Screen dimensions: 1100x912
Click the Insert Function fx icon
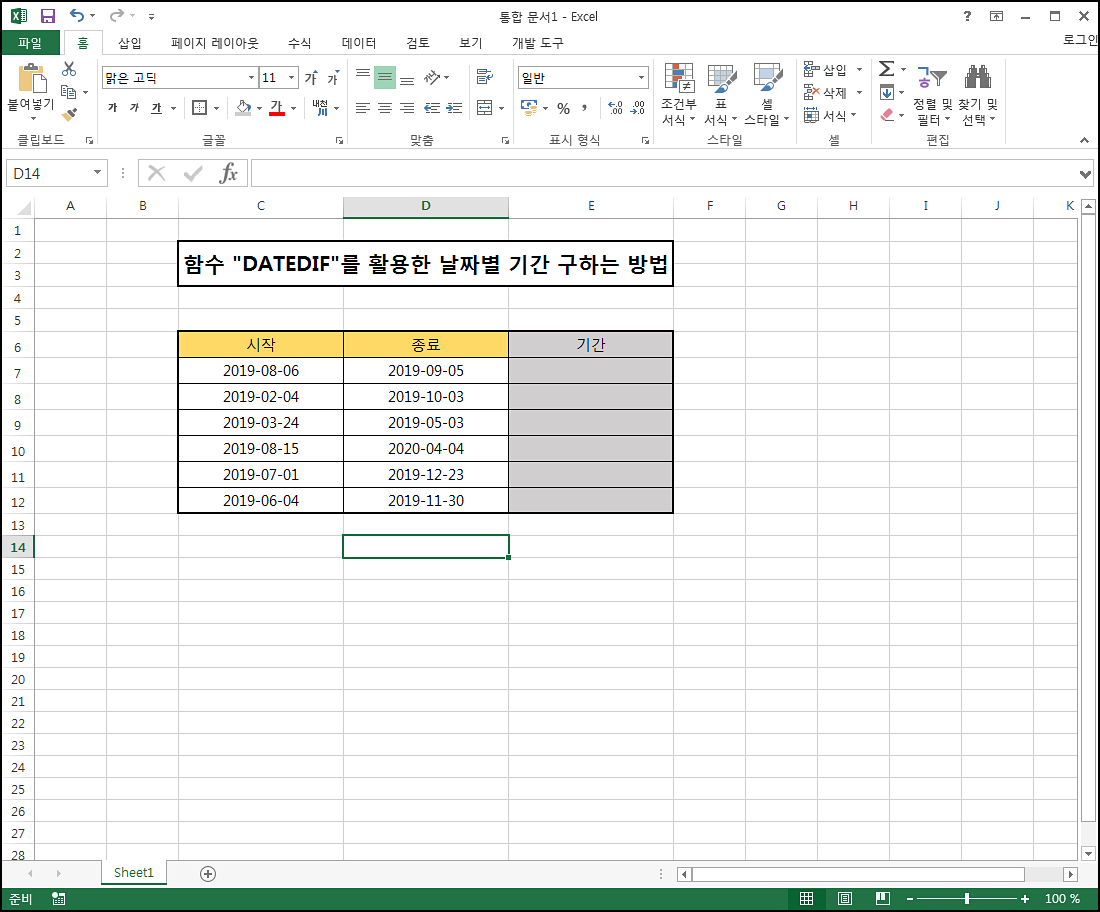pos(229,173)
